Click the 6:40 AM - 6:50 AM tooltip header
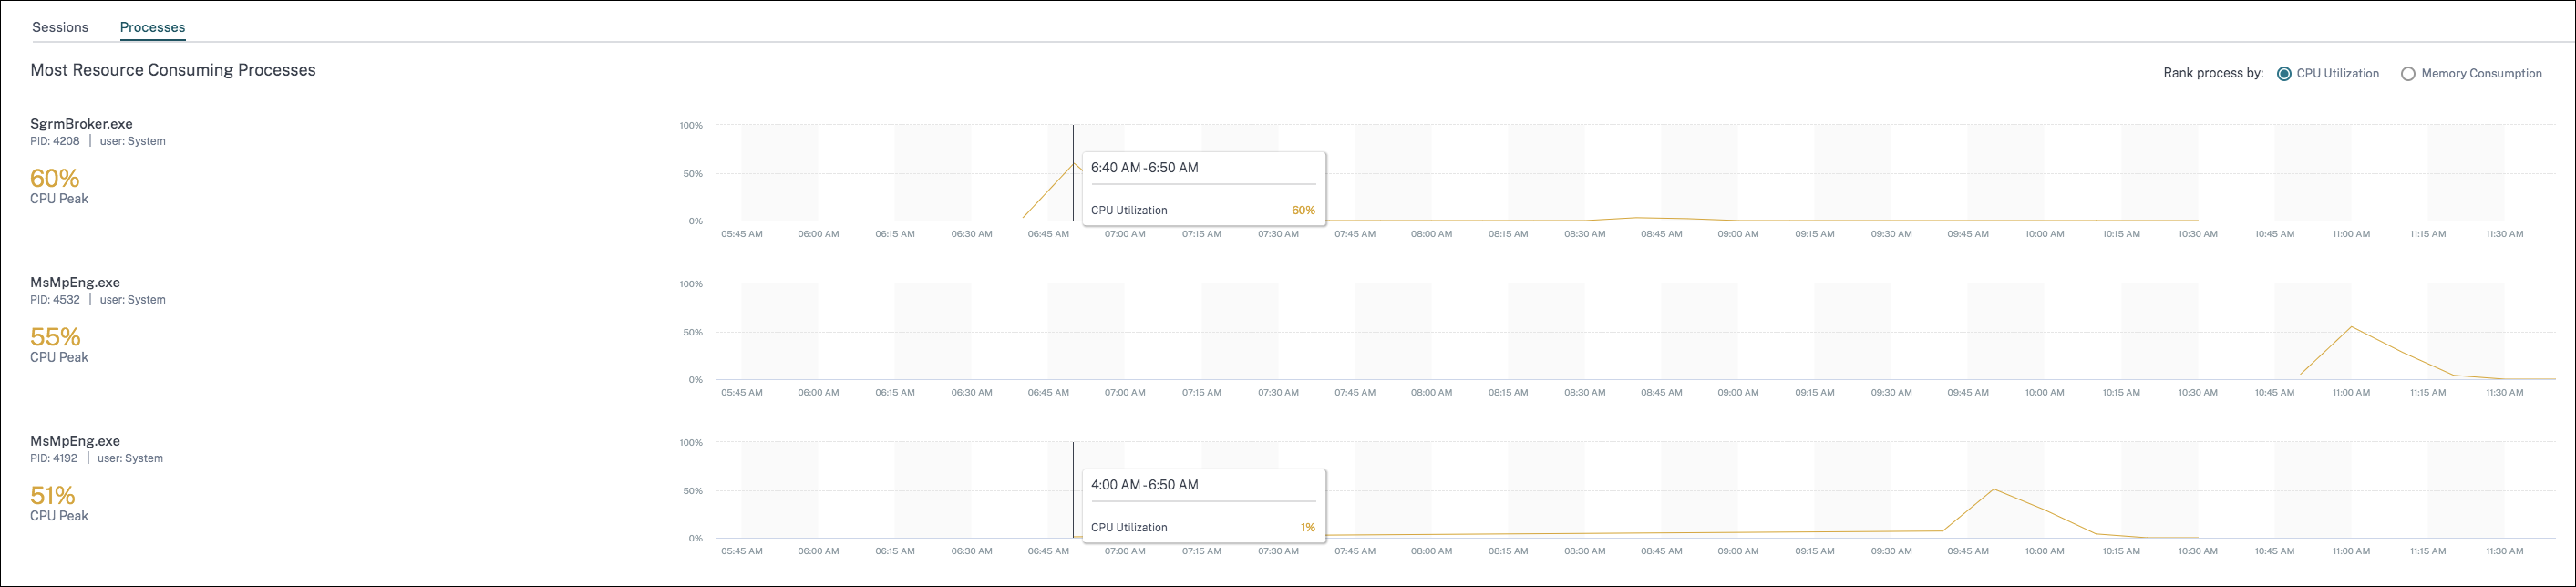 tap(1144, 168)
